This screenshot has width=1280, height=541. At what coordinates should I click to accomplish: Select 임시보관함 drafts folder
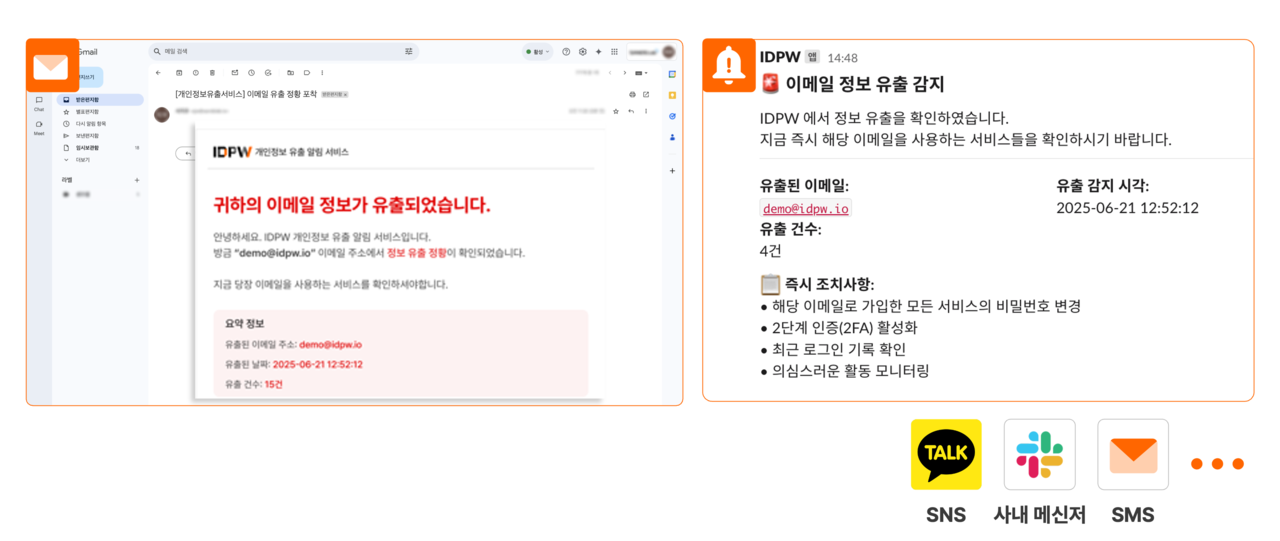(x=99, y=148)
